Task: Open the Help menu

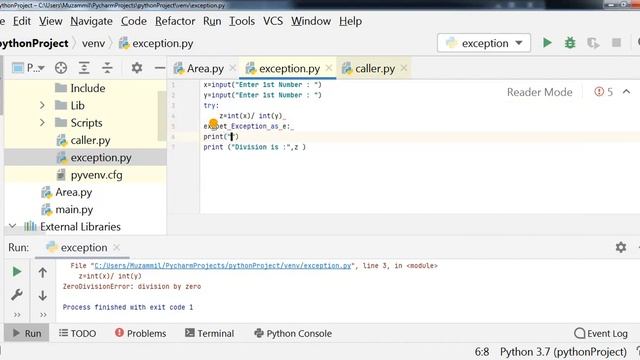Action: click(x=351, y=21)
